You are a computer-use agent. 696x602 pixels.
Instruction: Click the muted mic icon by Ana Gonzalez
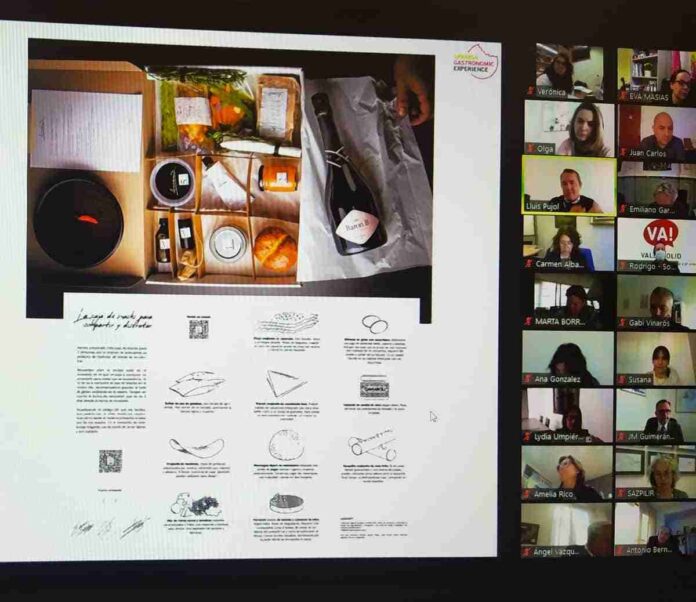point(528,380)
